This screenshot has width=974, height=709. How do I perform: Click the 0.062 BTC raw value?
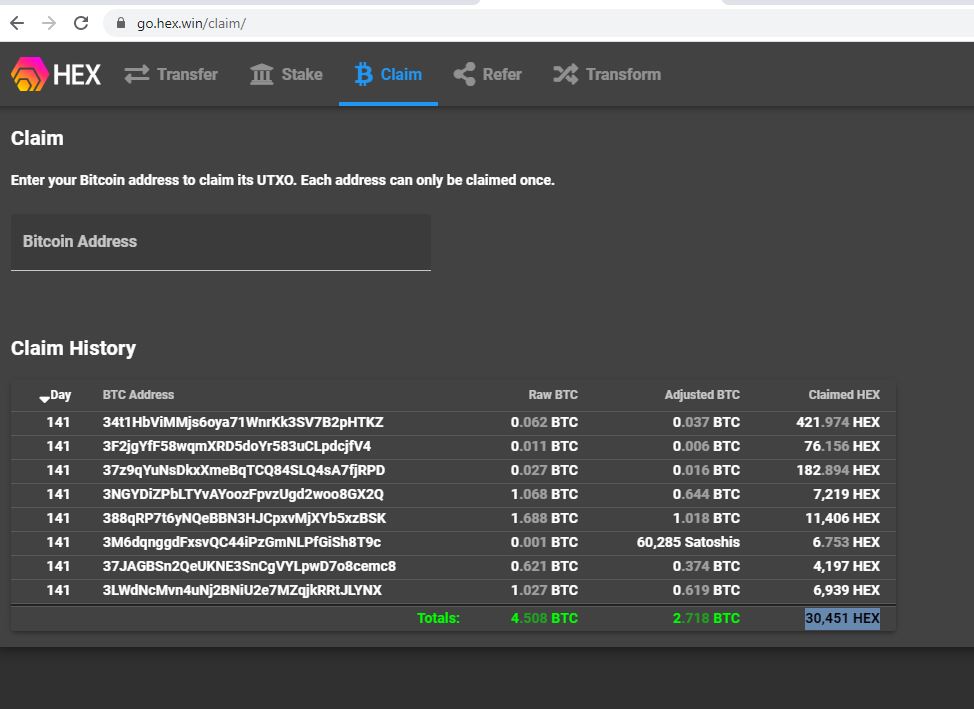click(x=544, y=423)
